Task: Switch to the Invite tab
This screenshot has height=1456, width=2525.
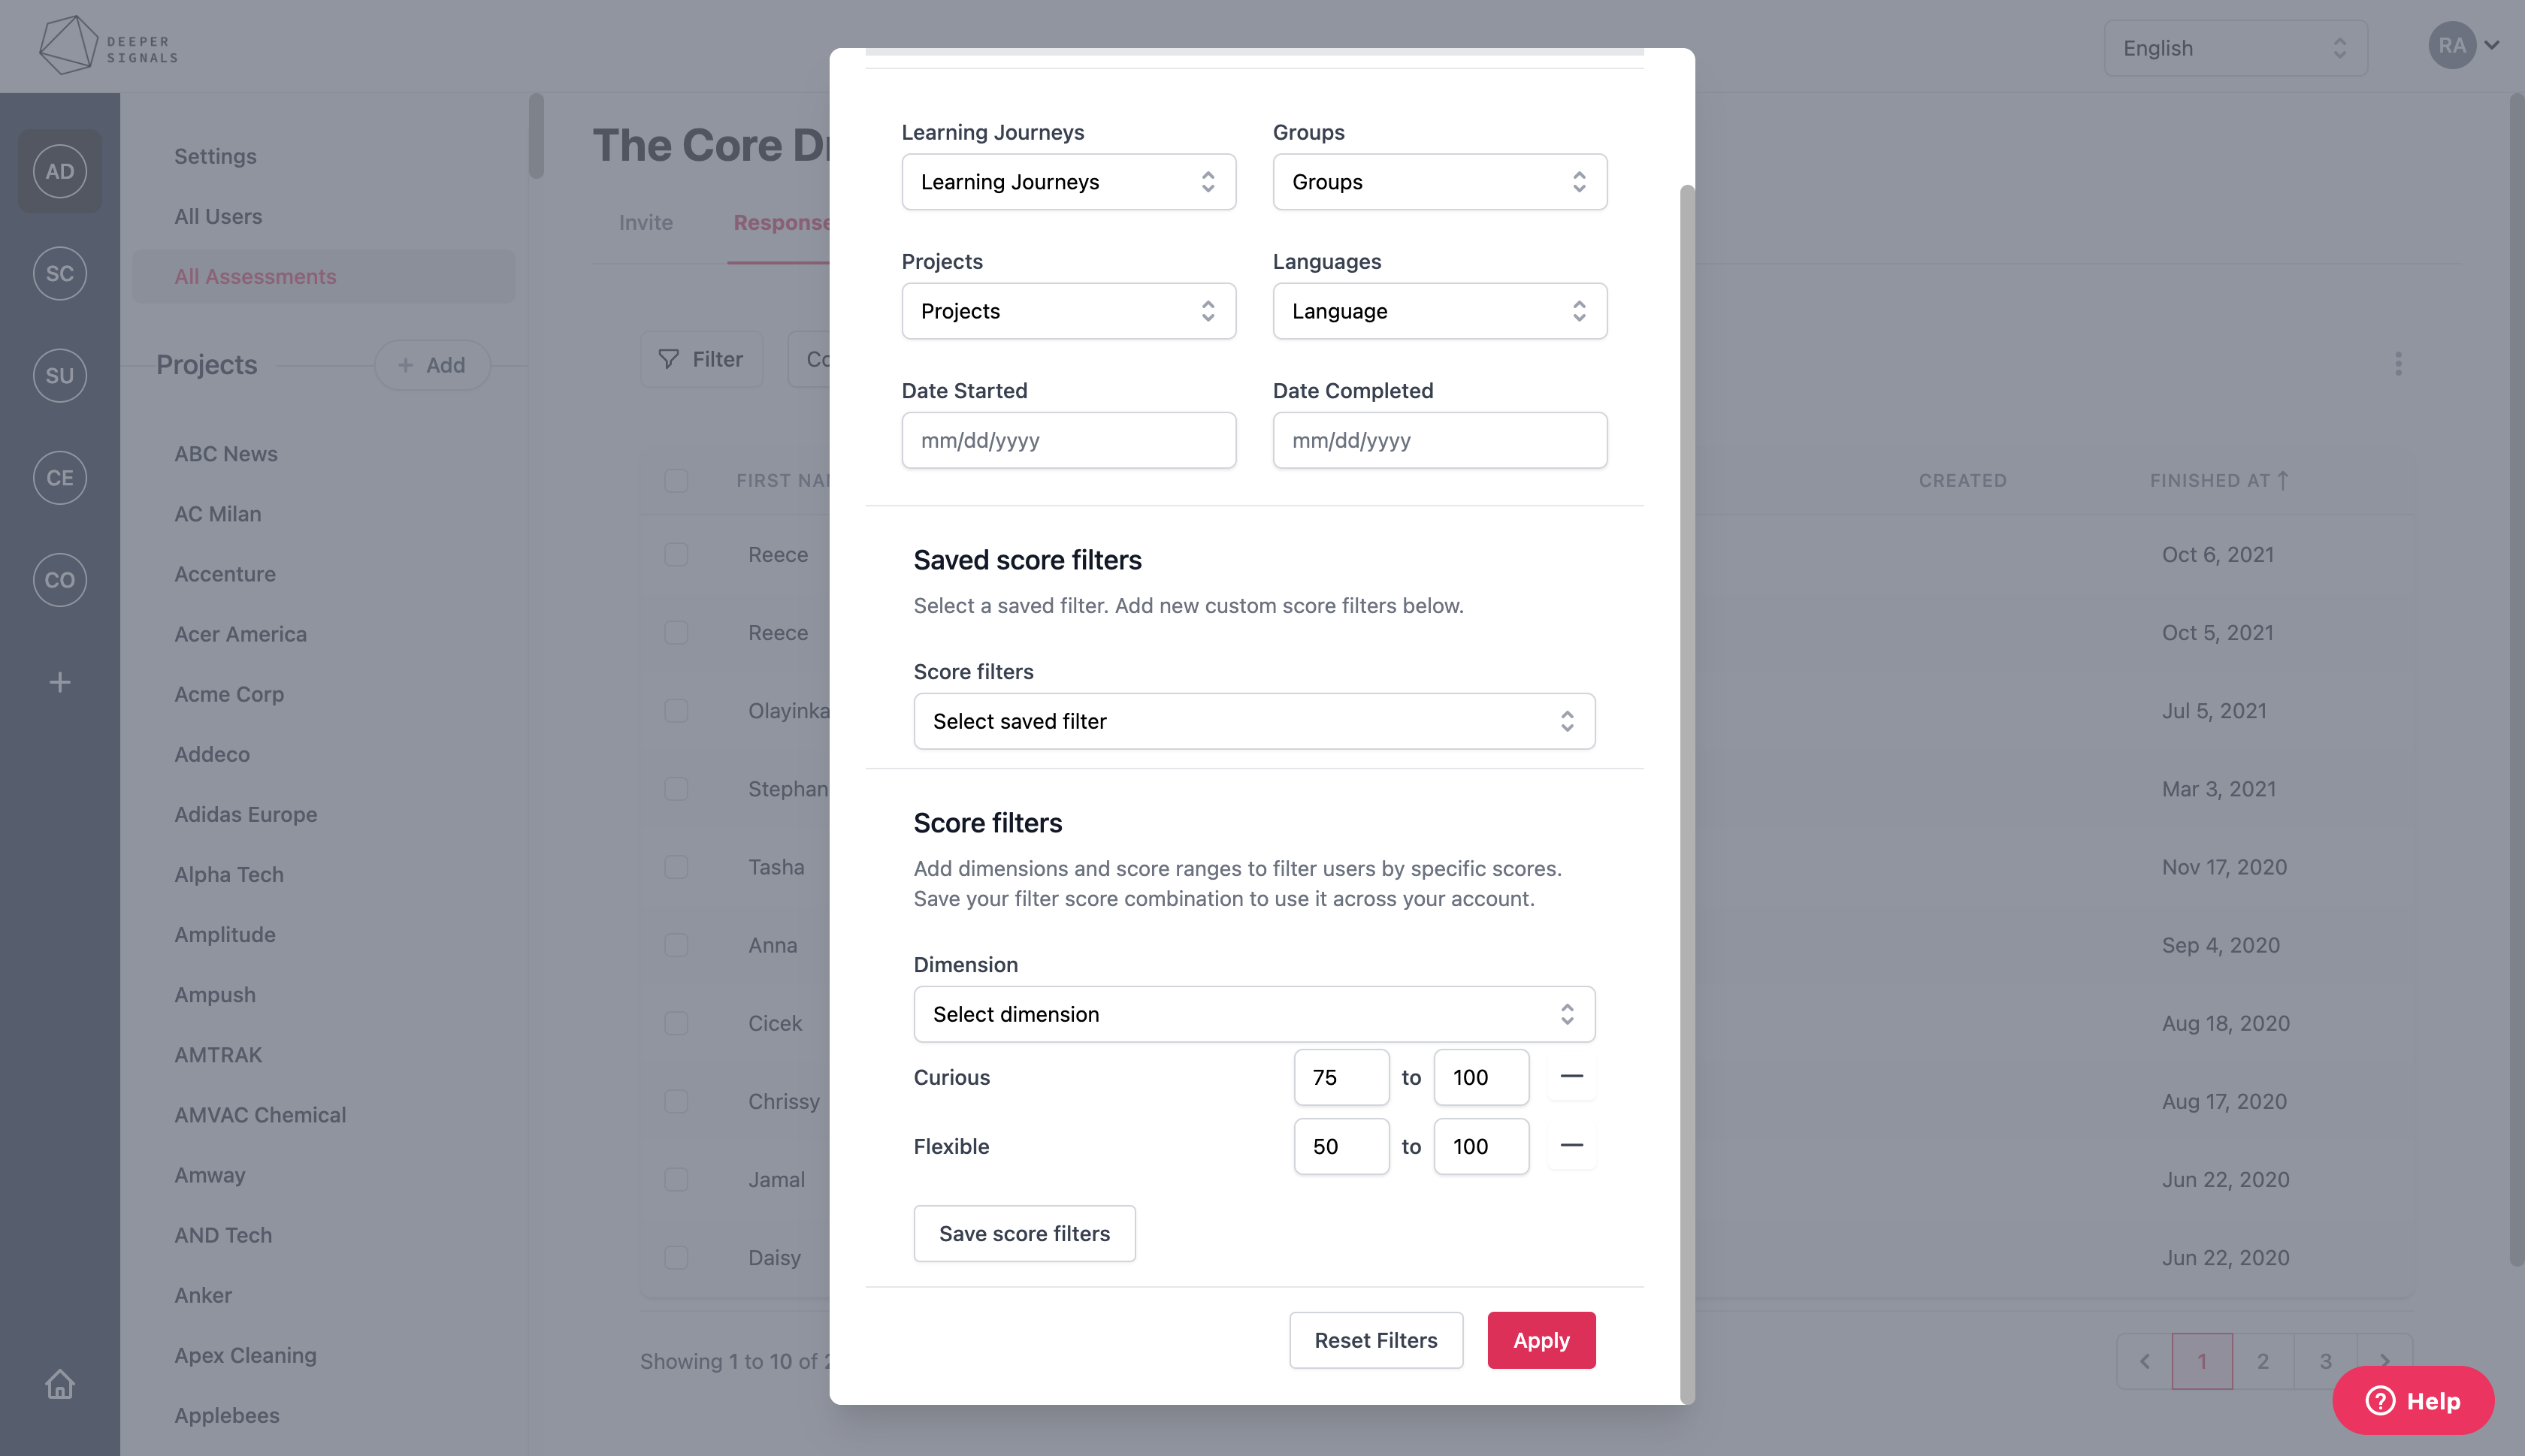Action: click(x=646, y=222)
